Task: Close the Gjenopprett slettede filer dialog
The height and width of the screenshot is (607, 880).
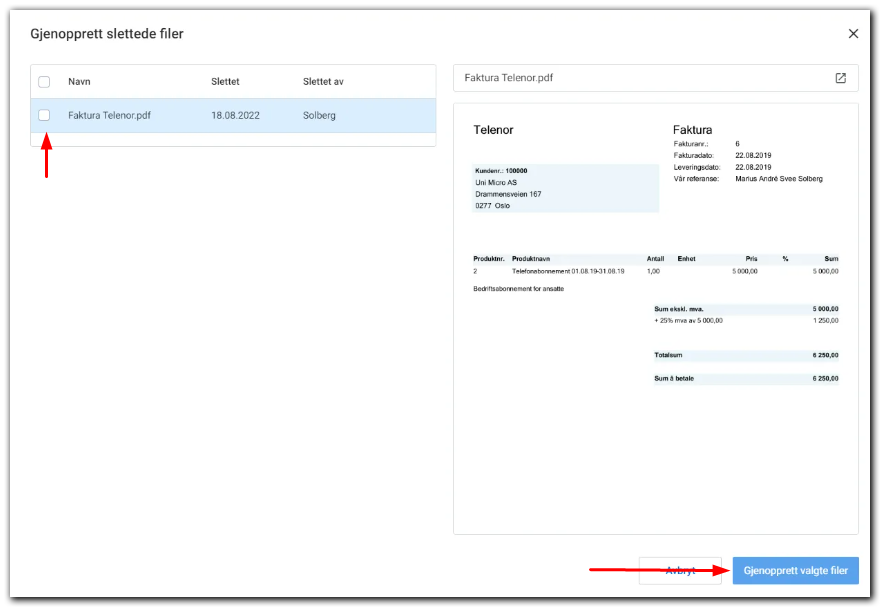Action: (x=853, y=34)
